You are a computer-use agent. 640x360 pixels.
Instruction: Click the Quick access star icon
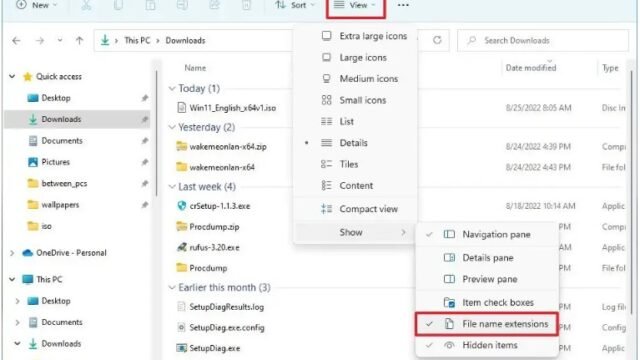point(27,76)
